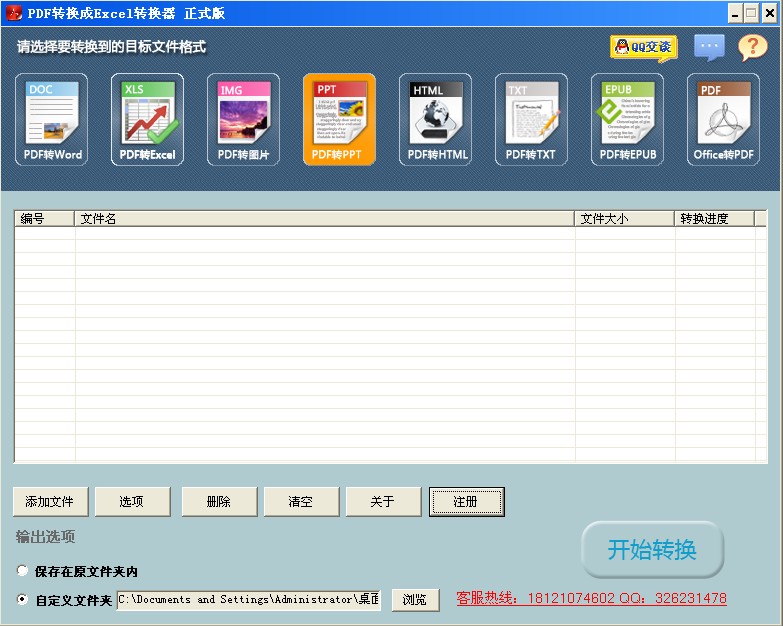
Task: Pick the PDF转图片 image conversion icon
Action: pos(243,119)
